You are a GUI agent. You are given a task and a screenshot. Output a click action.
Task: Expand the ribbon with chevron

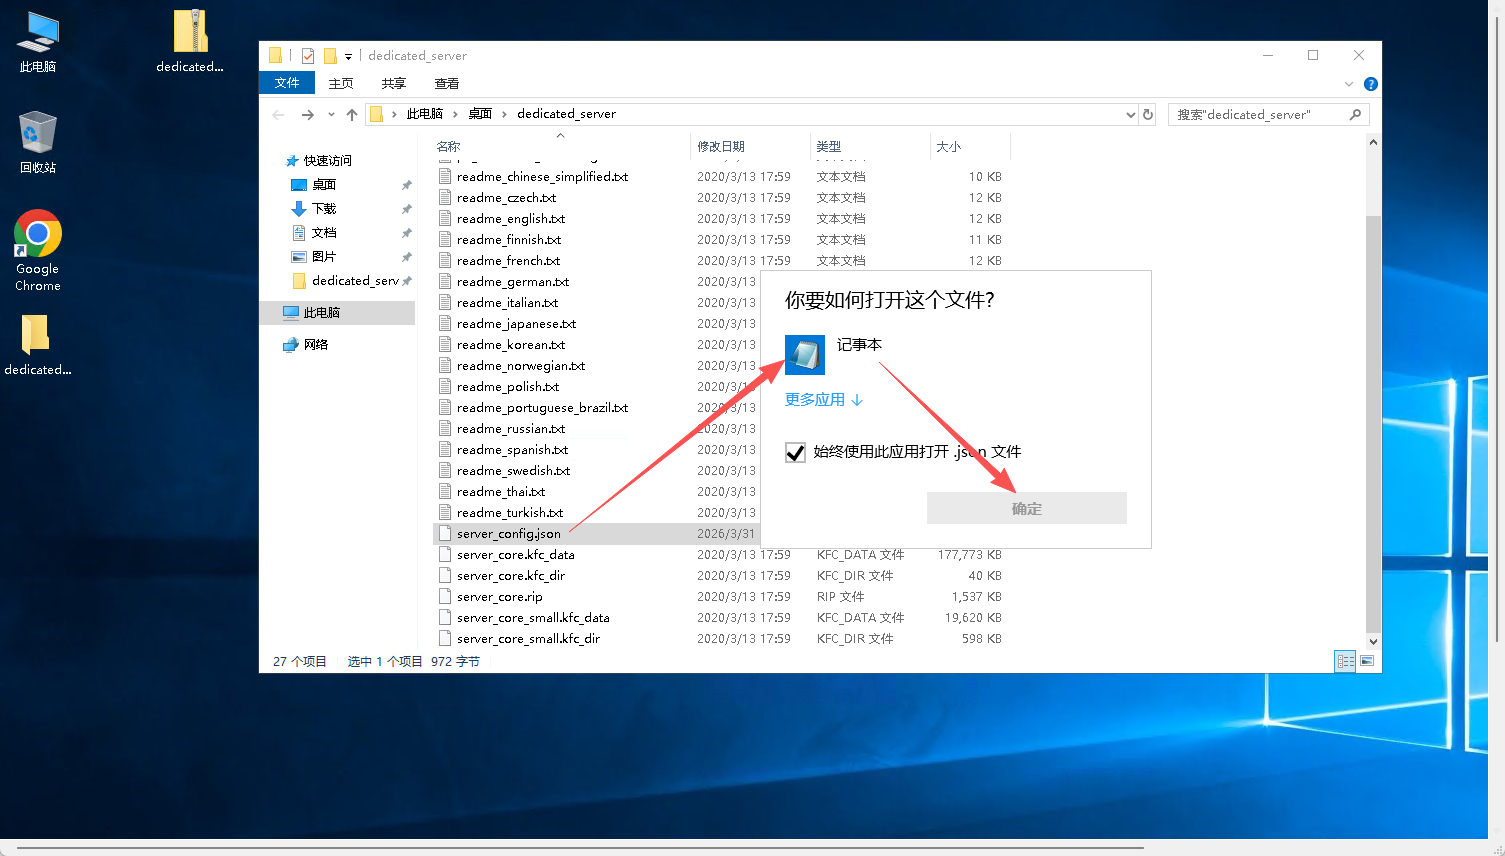point(1348,84)
